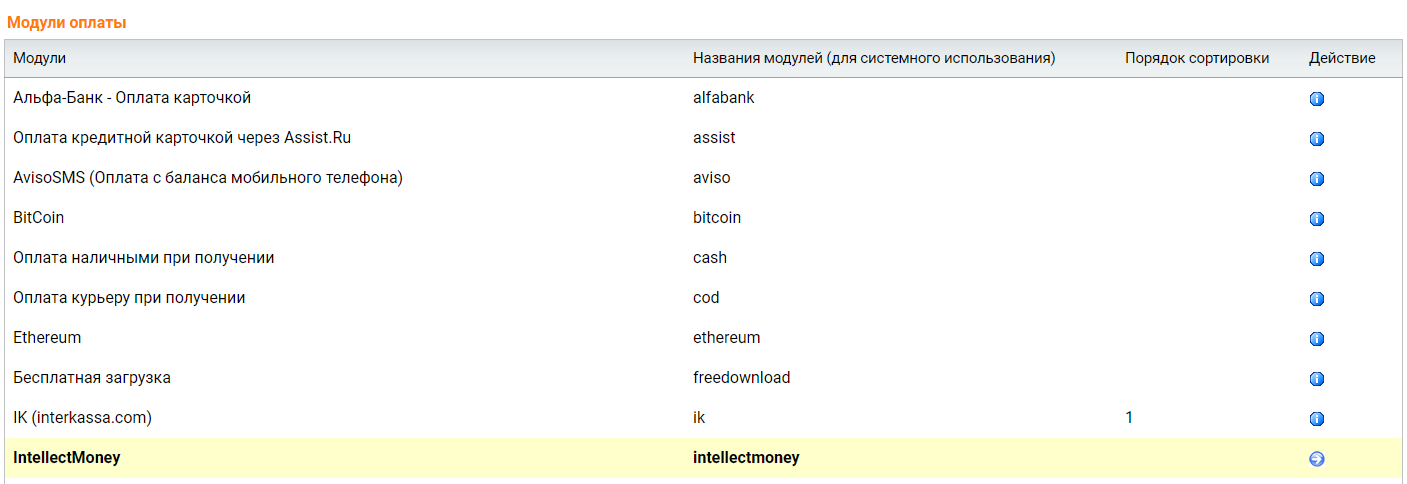Viewport: 1407px width, 484px height.
Task: Click info icon in BitCoin row
Action: pos(1316,219)
